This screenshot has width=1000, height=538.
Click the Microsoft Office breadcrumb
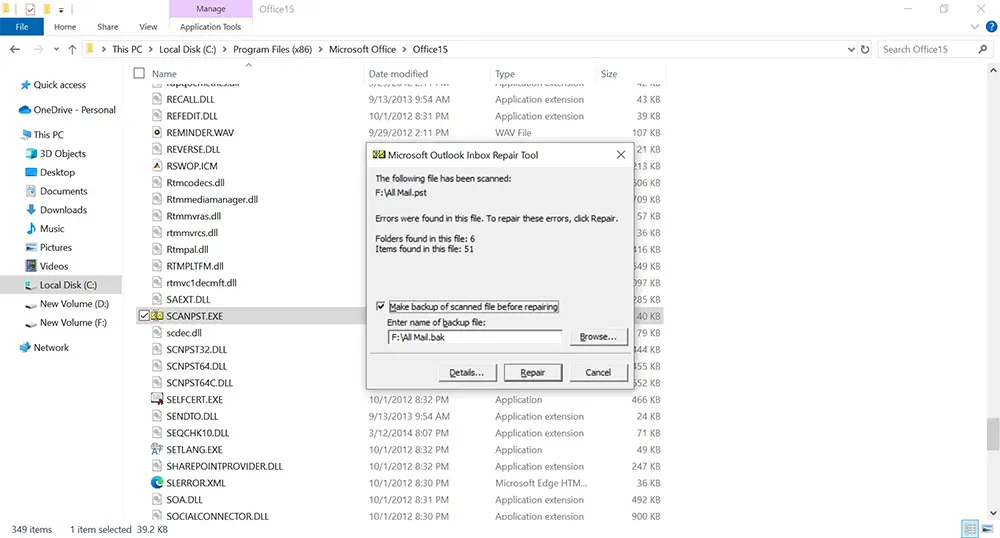[x=362, y=49]
